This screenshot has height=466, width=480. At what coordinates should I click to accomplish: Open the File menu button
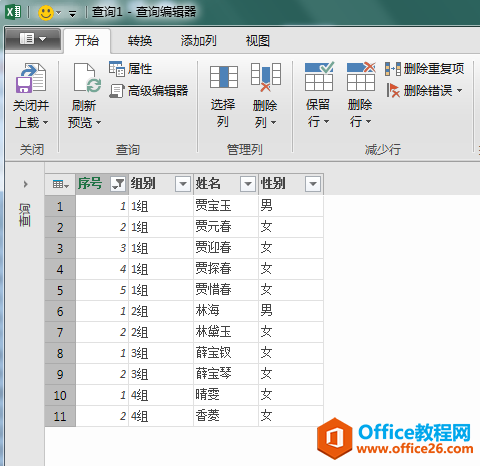click(33, 39)
